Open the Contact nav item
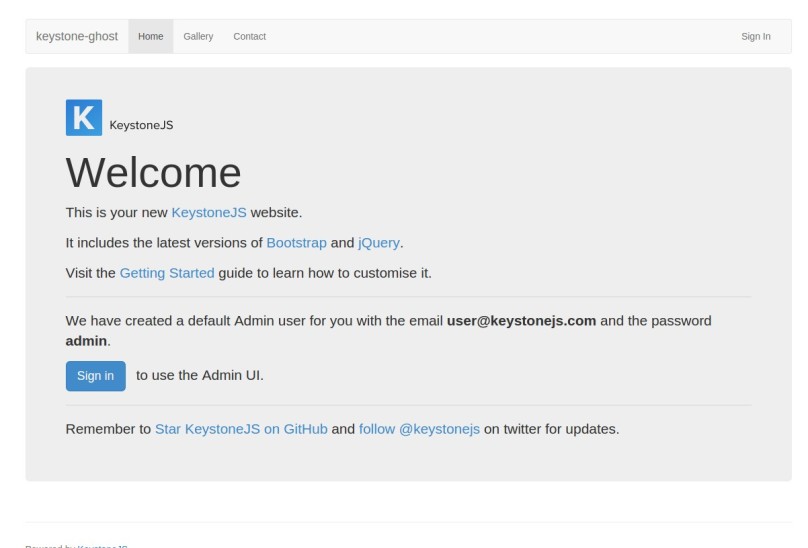The image size is (808, 548). [x=249, y=37]
